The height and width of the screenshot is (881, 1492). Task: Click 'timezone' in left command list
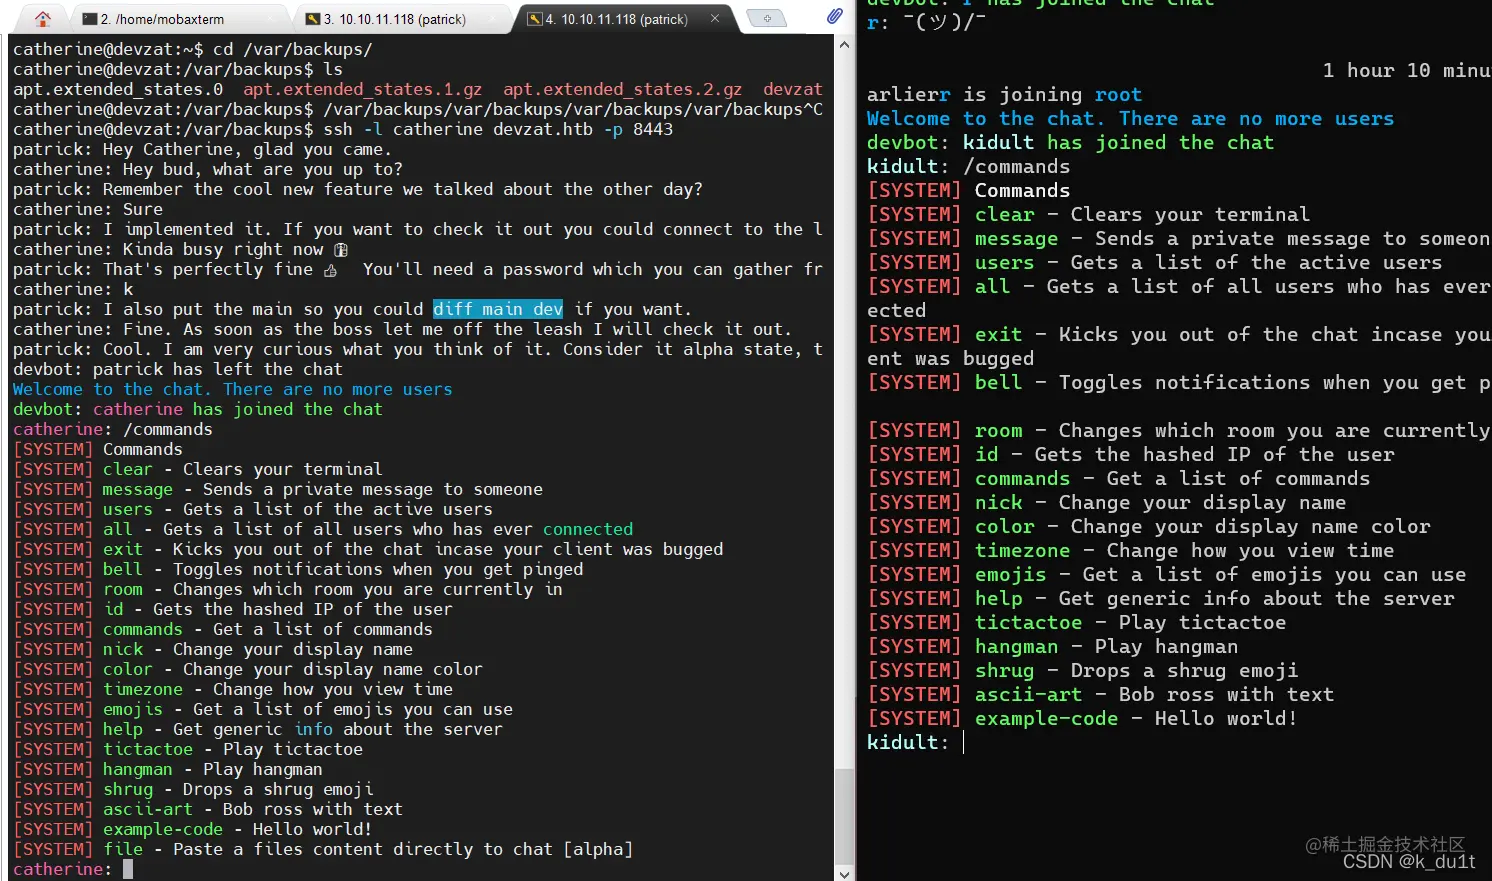click(x=143, y=689)
